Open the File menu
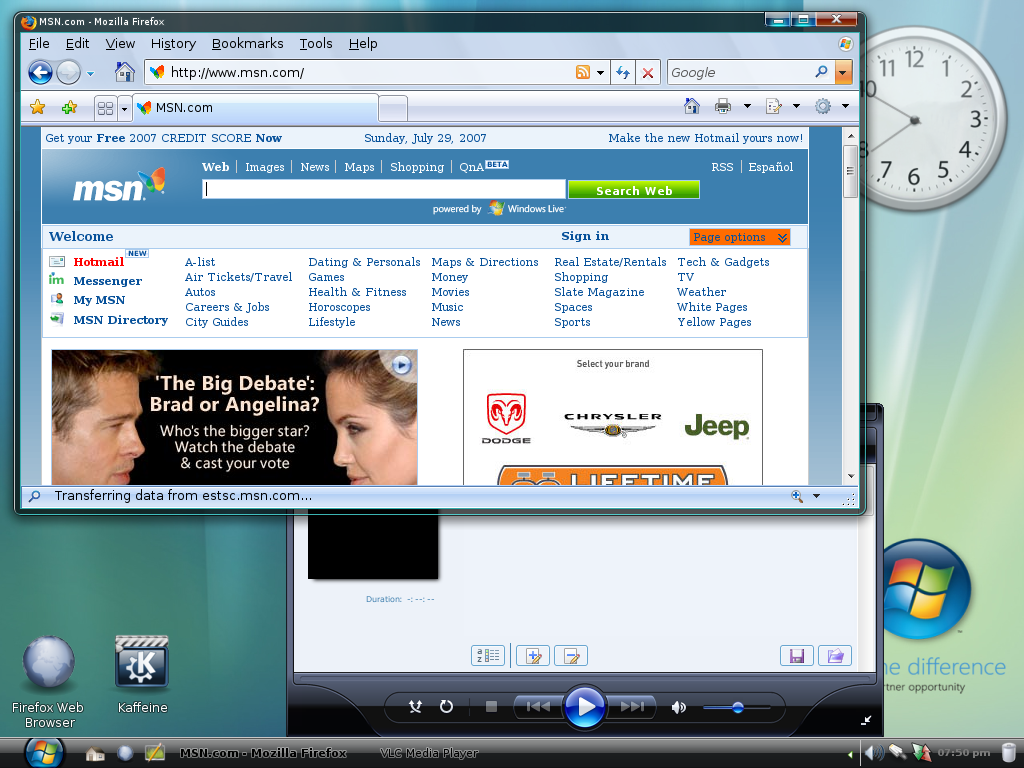 coord(39,44)
